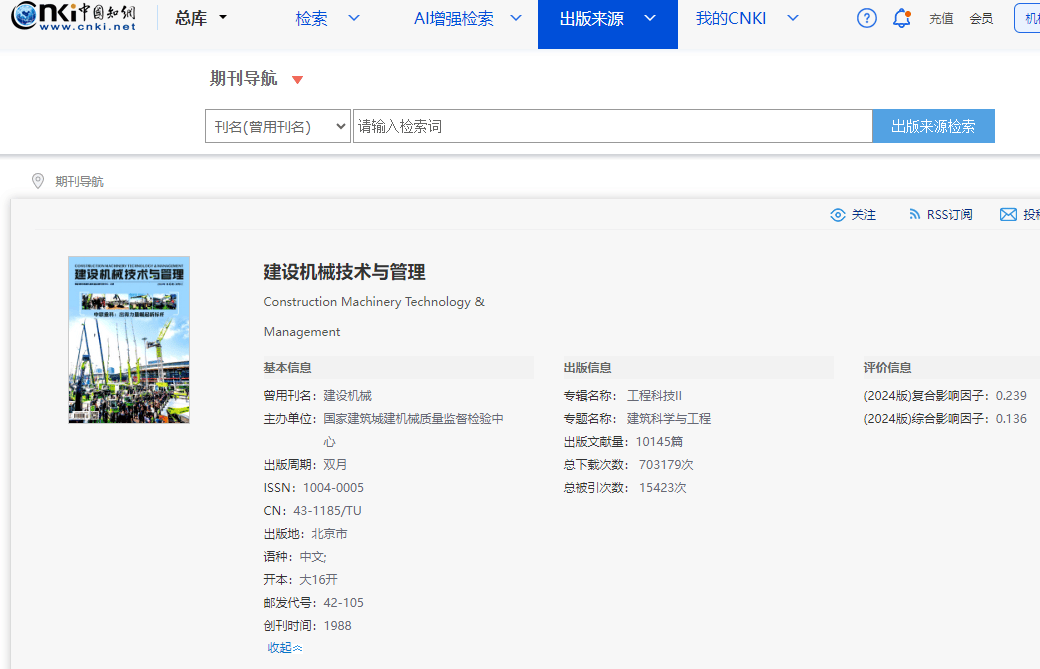Click 开本 value 大16开
Screen dimensions: 1040x669
pyautogui.click(x=318, y=579)
